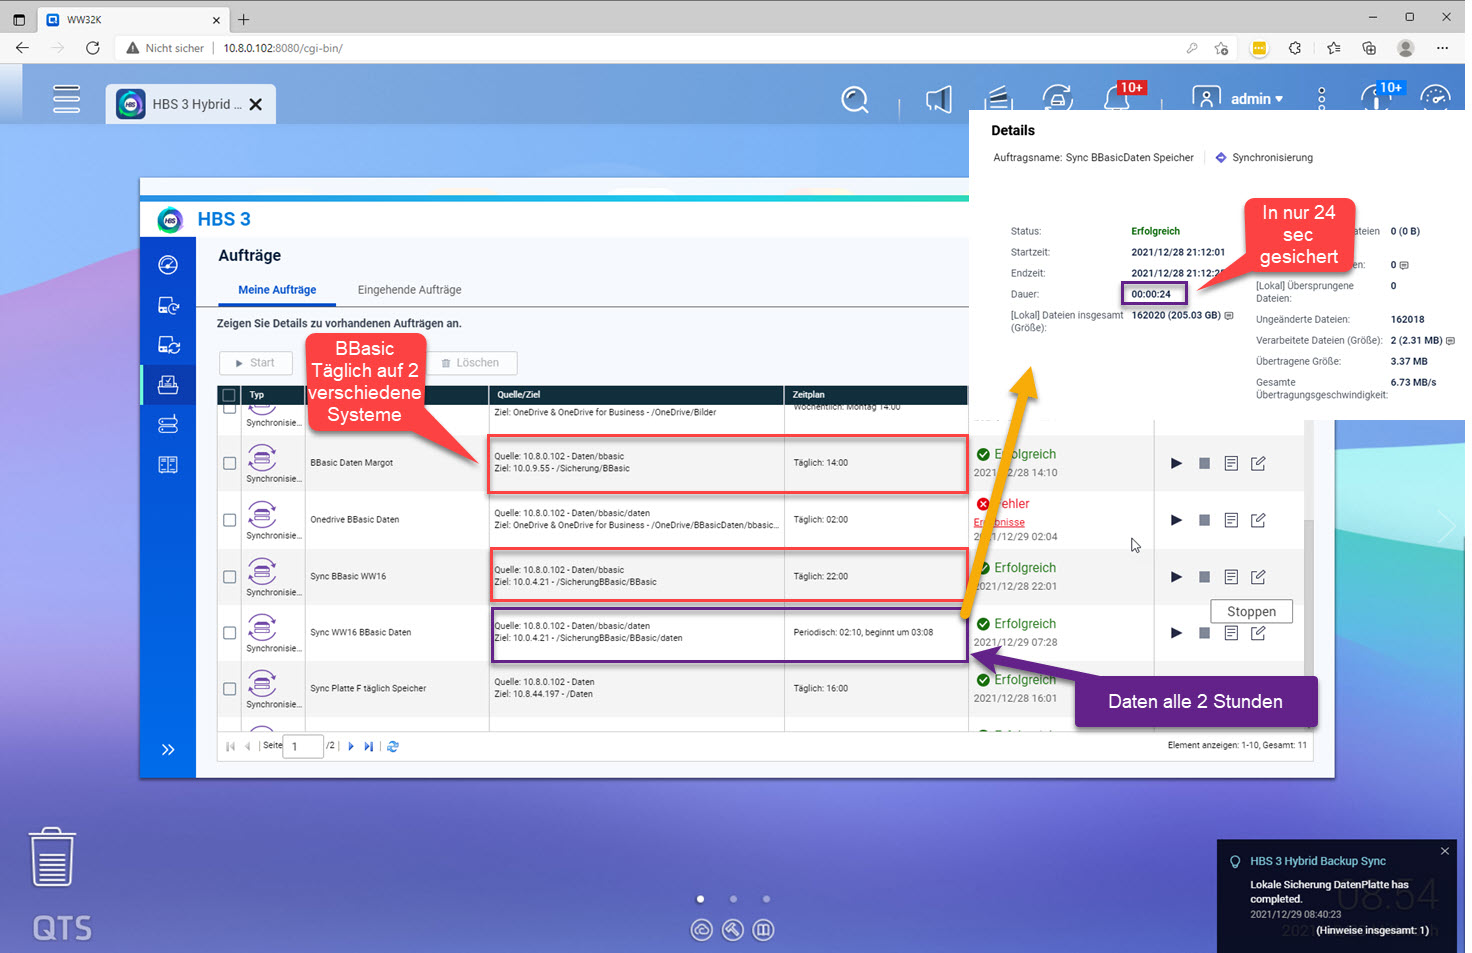The image size is (1472, 953).
Task: Tick checkbox for Sync Platte F täglich Speicher
Action: point(229,689)
